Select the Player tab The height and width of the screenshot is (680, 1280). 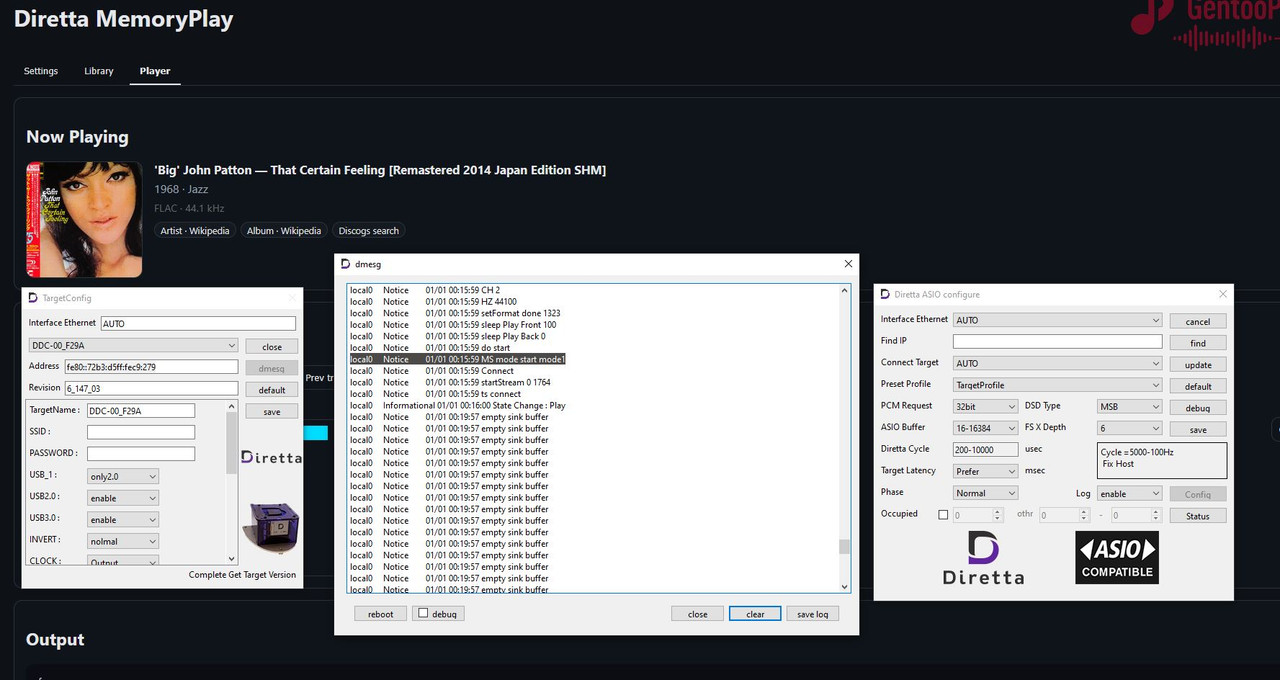point(155,71)
